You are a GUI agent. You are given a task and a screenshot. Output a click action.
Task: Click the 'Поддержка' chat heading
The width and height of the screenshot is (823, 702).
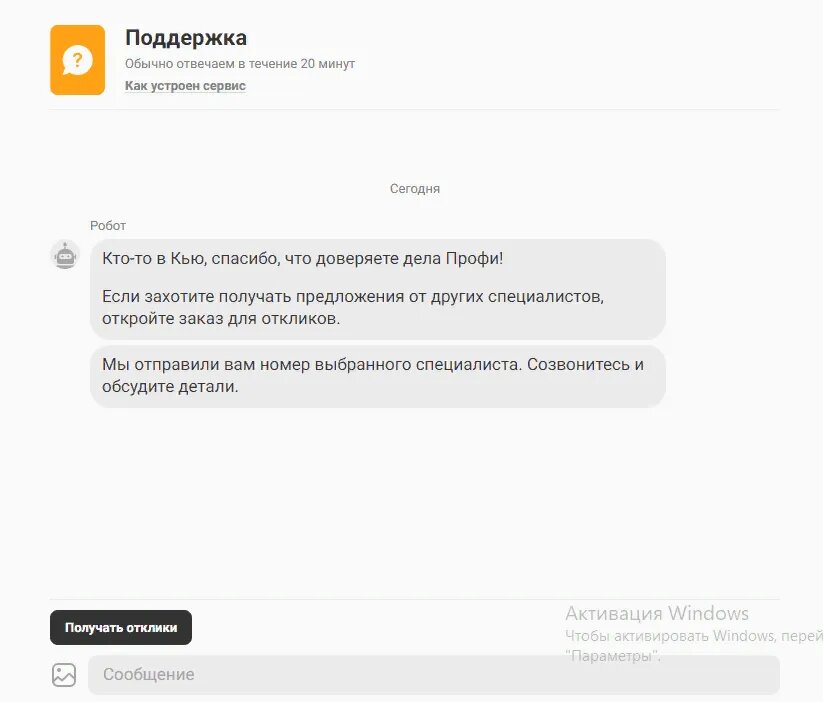(x=186, y=38)
